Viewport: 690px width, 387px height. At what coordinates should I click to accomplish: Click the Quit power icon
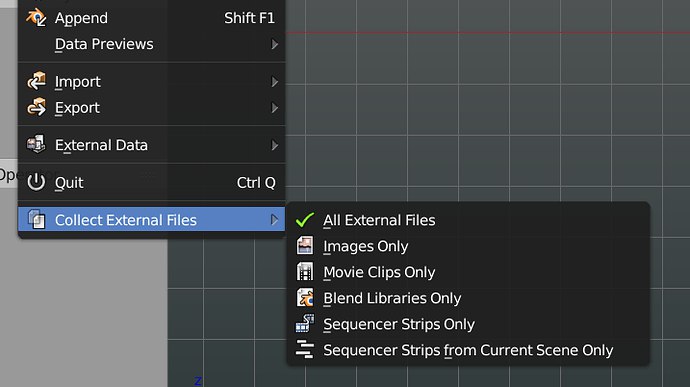(x=36, y=182)
